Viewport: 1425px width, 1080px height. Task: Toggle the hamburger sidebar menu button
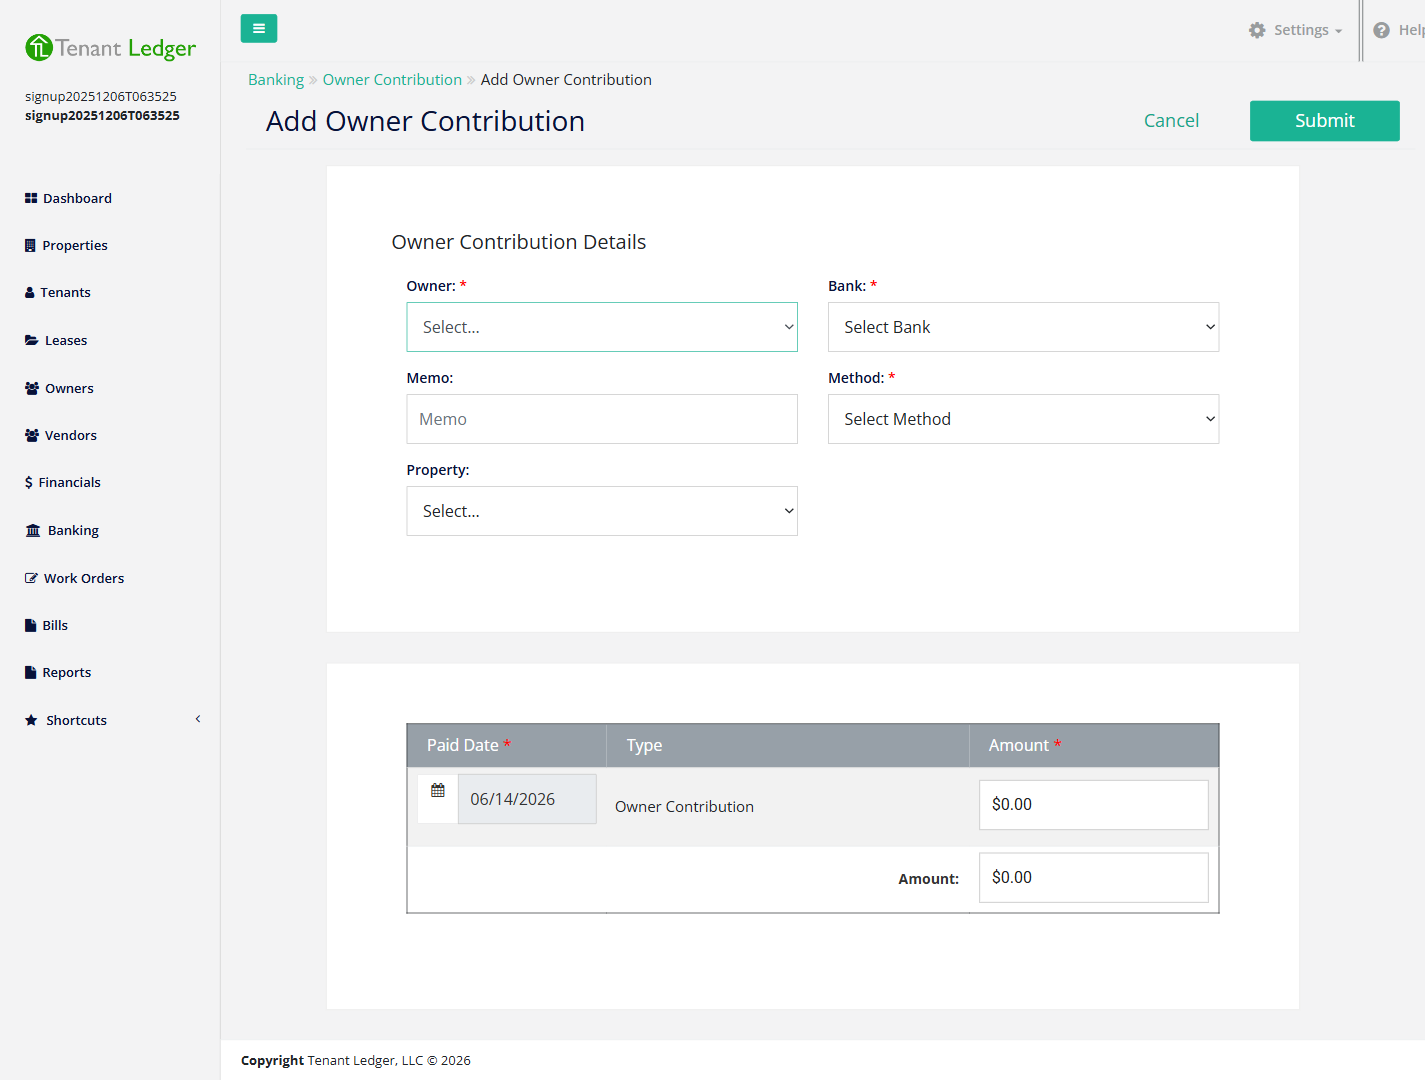(x=259, y=28)
